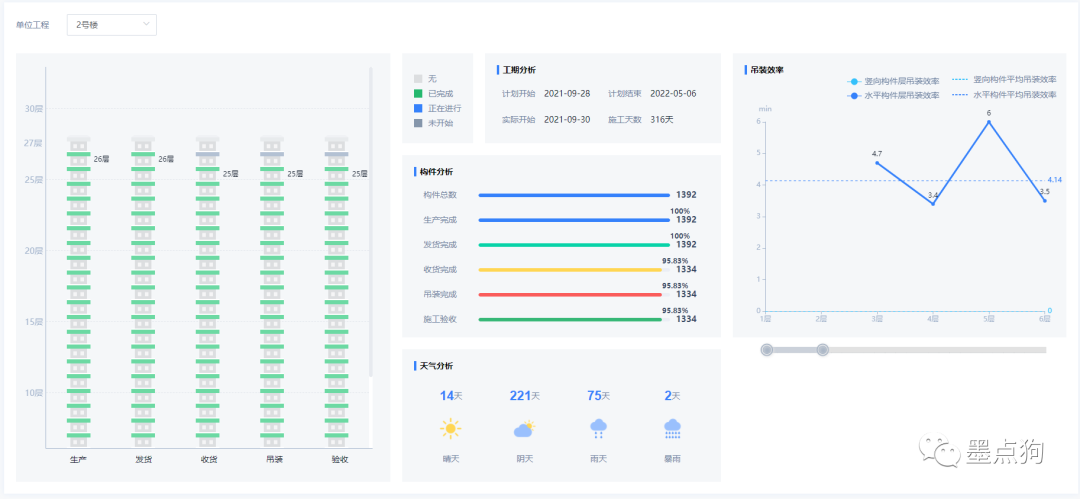Click the left handle of chart range slider
The height and width of the screenshot is (499, 1080).
click(x=767, y=349)
